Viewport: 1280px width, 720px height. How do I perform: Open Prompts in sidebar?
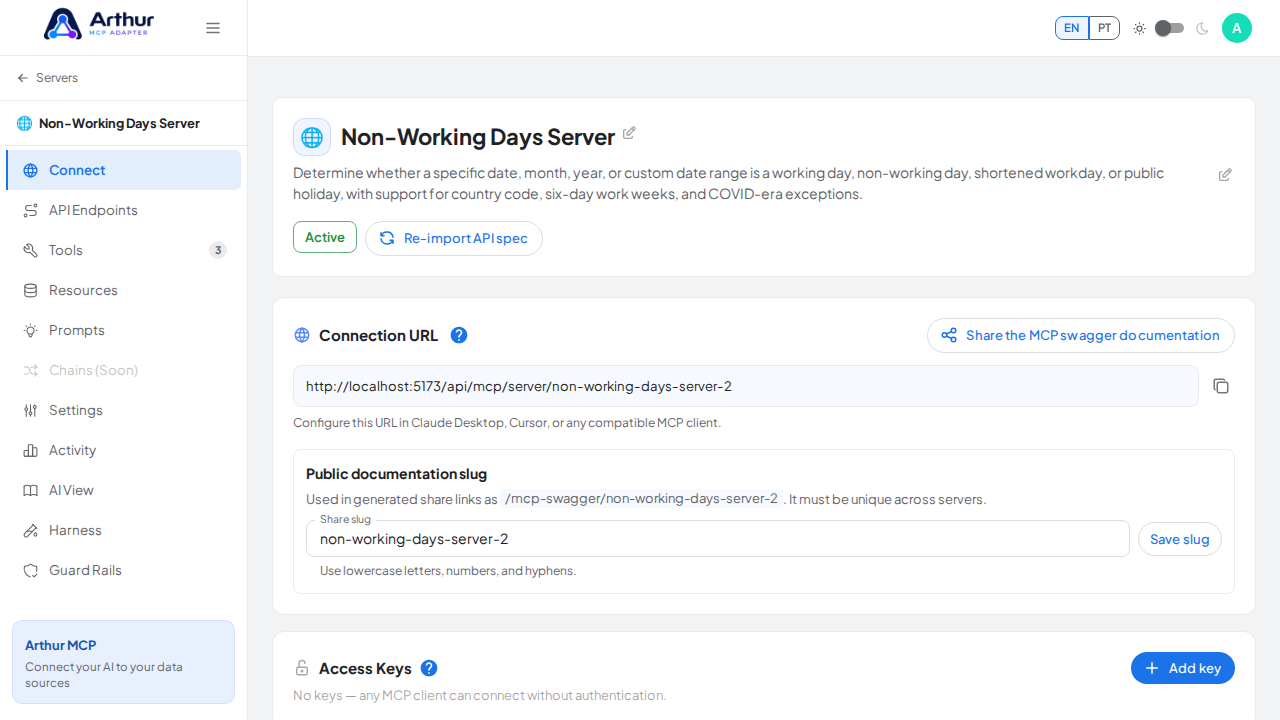(x=123, y=330)
